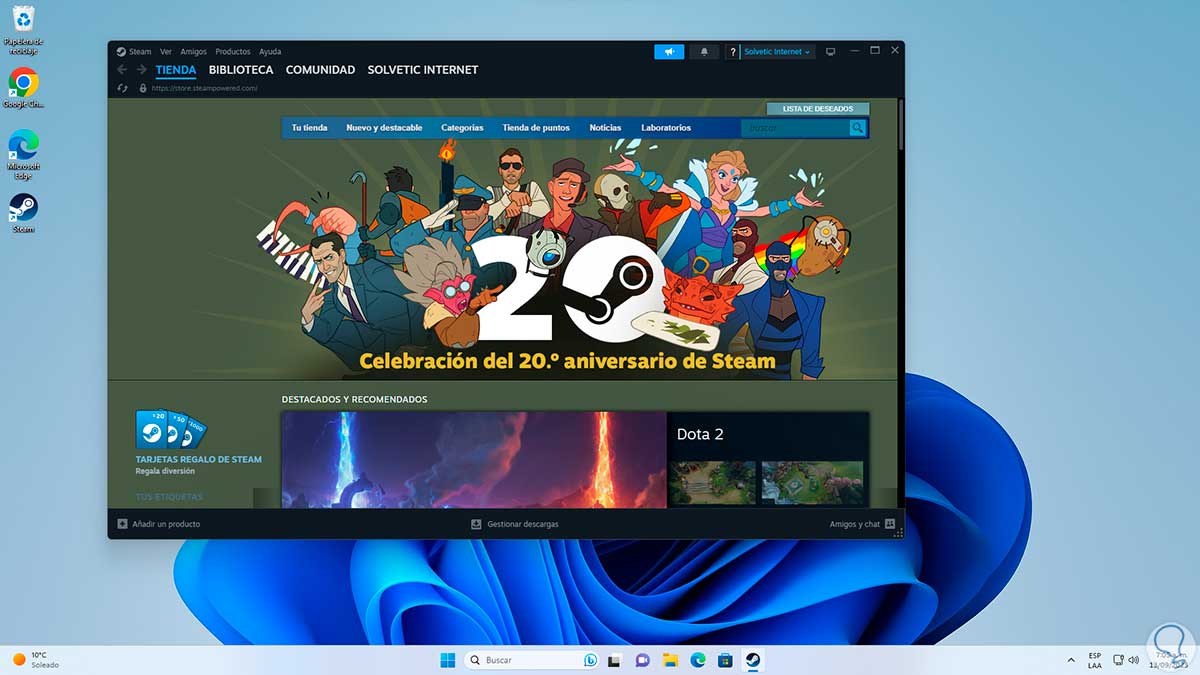Open Amigos y chat
Viewport: 1200px width, 675px height.
point(854,524)
